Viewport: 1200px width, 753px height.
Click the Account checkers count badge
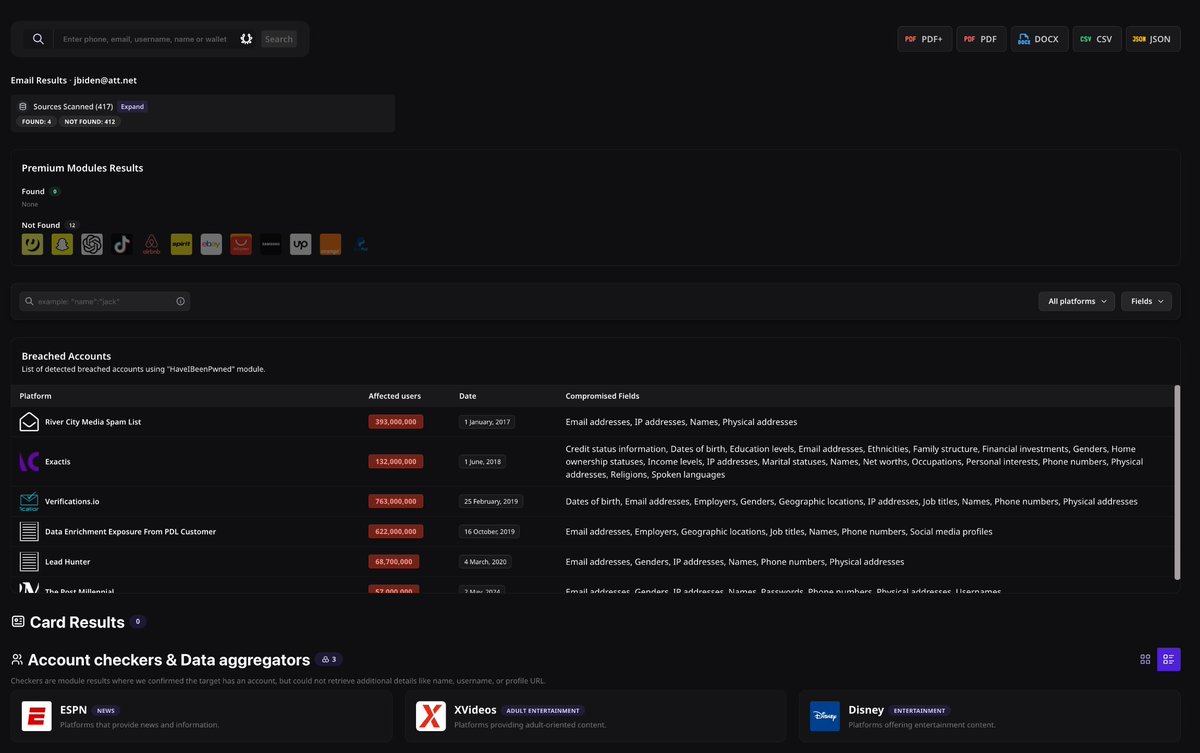[330, 660]
